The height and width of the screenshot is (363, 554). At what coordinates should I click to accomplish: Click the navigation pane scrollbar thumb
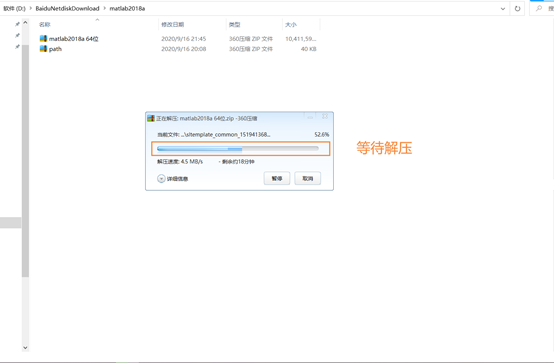(x=25, y=161)
